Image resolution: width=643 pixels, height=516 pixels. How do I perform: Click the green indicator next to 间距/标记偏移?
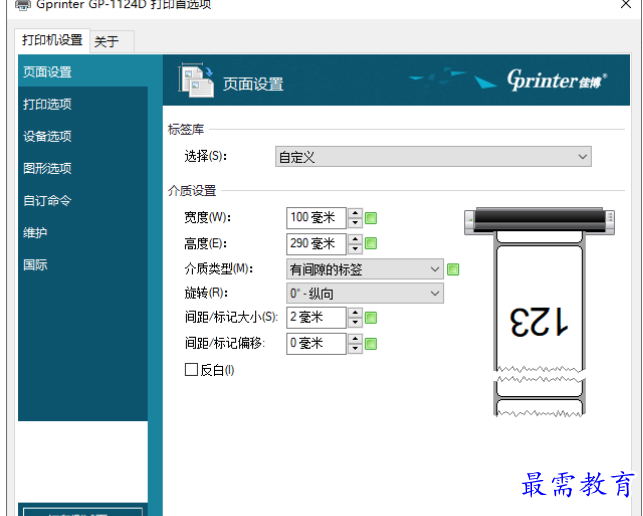pyautogui.click(x=371, y=344)
